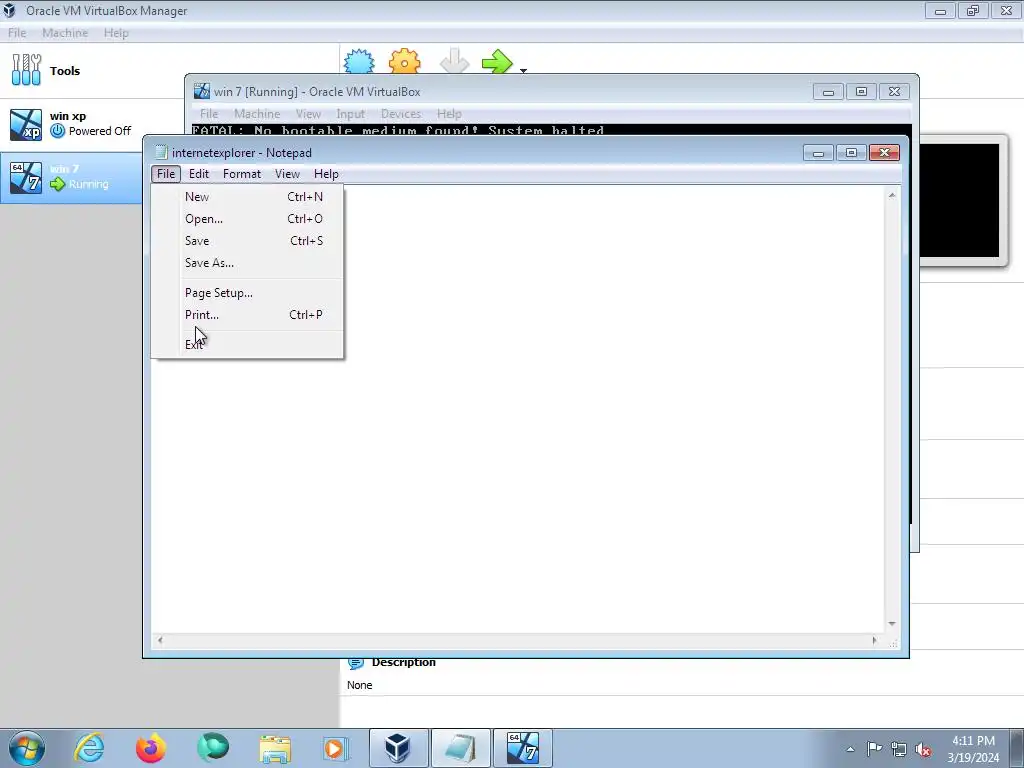
Task: Open Machine menu of win 7 VM window
Action: [257, 114]
